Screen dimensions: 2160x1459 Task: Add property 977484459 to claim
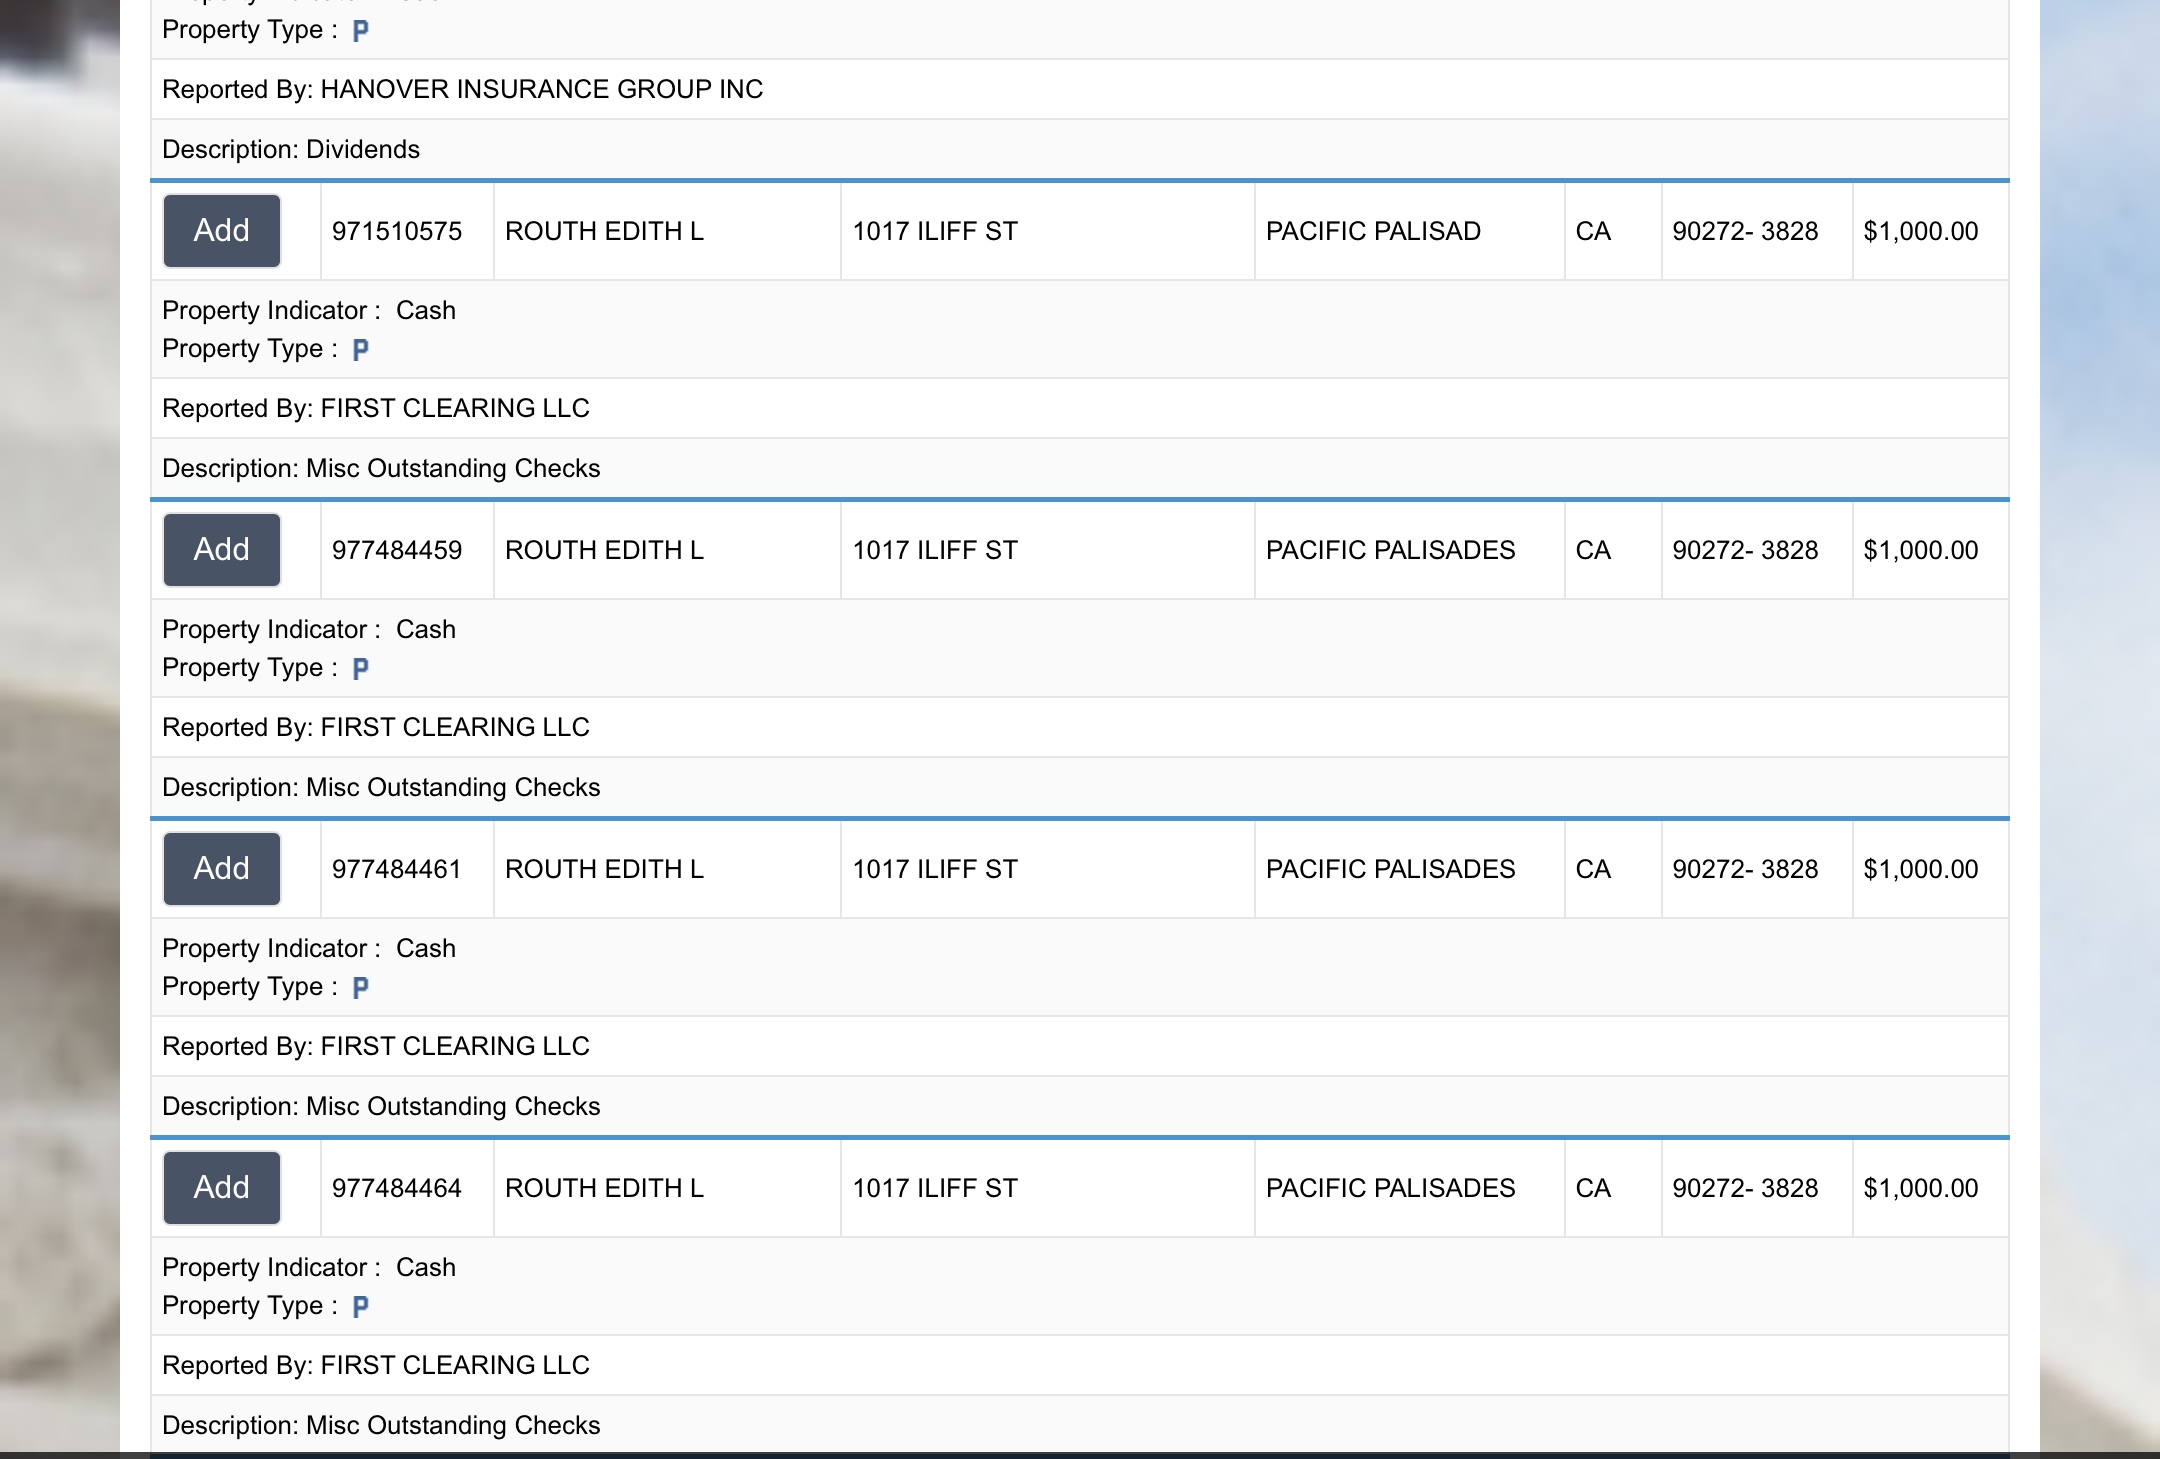tap(222, 550)
